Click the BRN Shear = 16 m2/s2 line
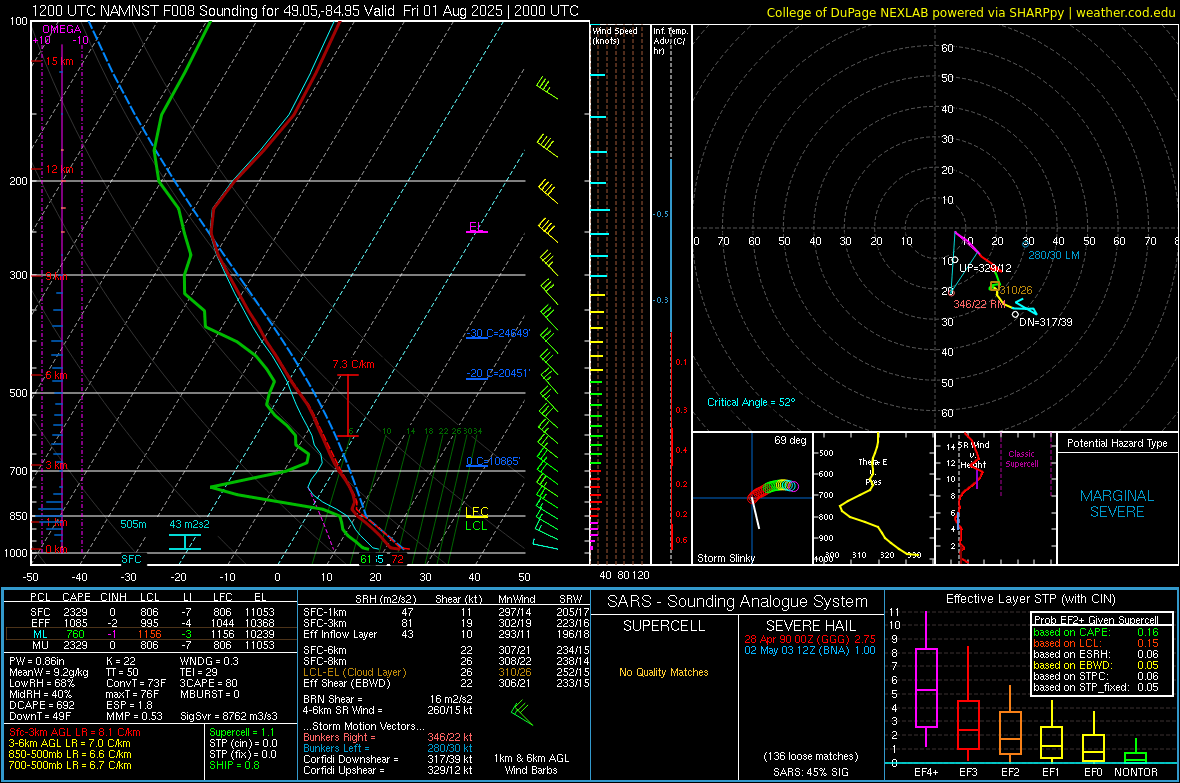This screenshot has height=783, width=1180. pyautogui.click(x=388, y=699)
